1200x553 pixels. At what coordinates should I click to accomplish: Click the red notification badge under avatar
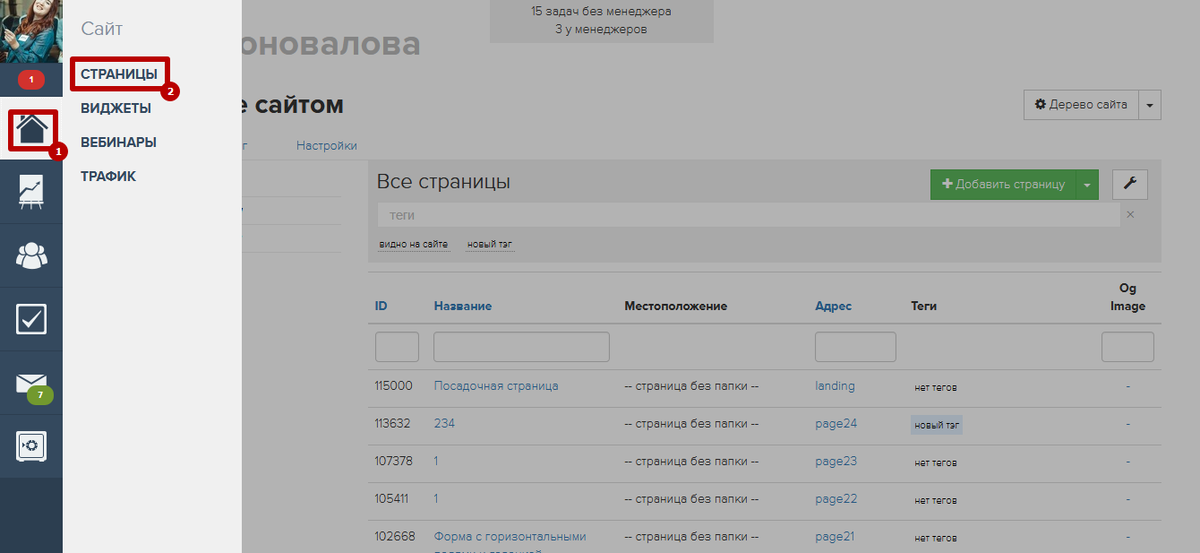(x=31, y=79)
